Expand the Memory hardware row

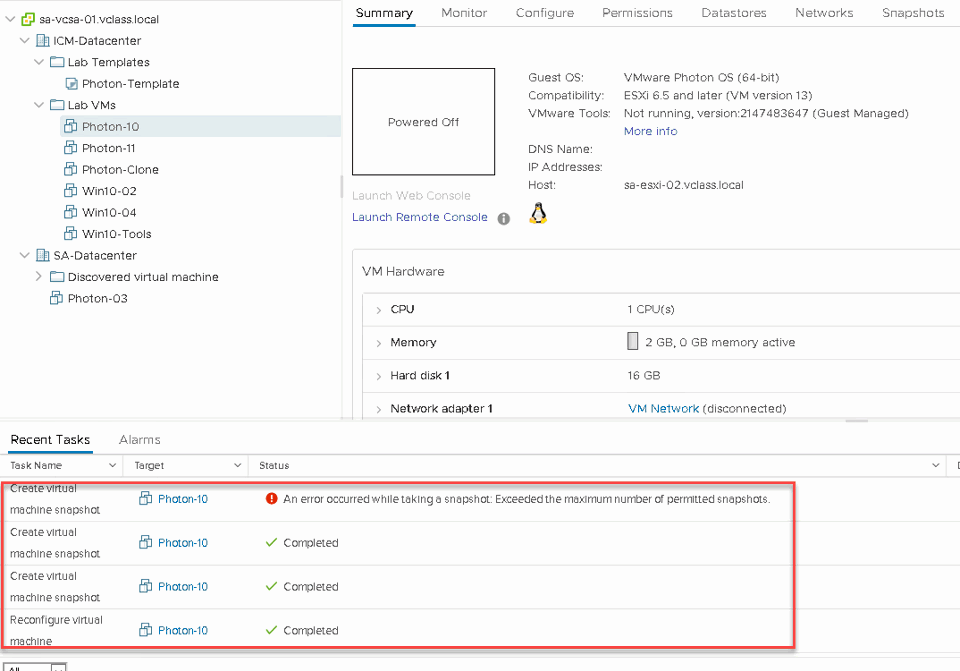[x=378, y=343]
